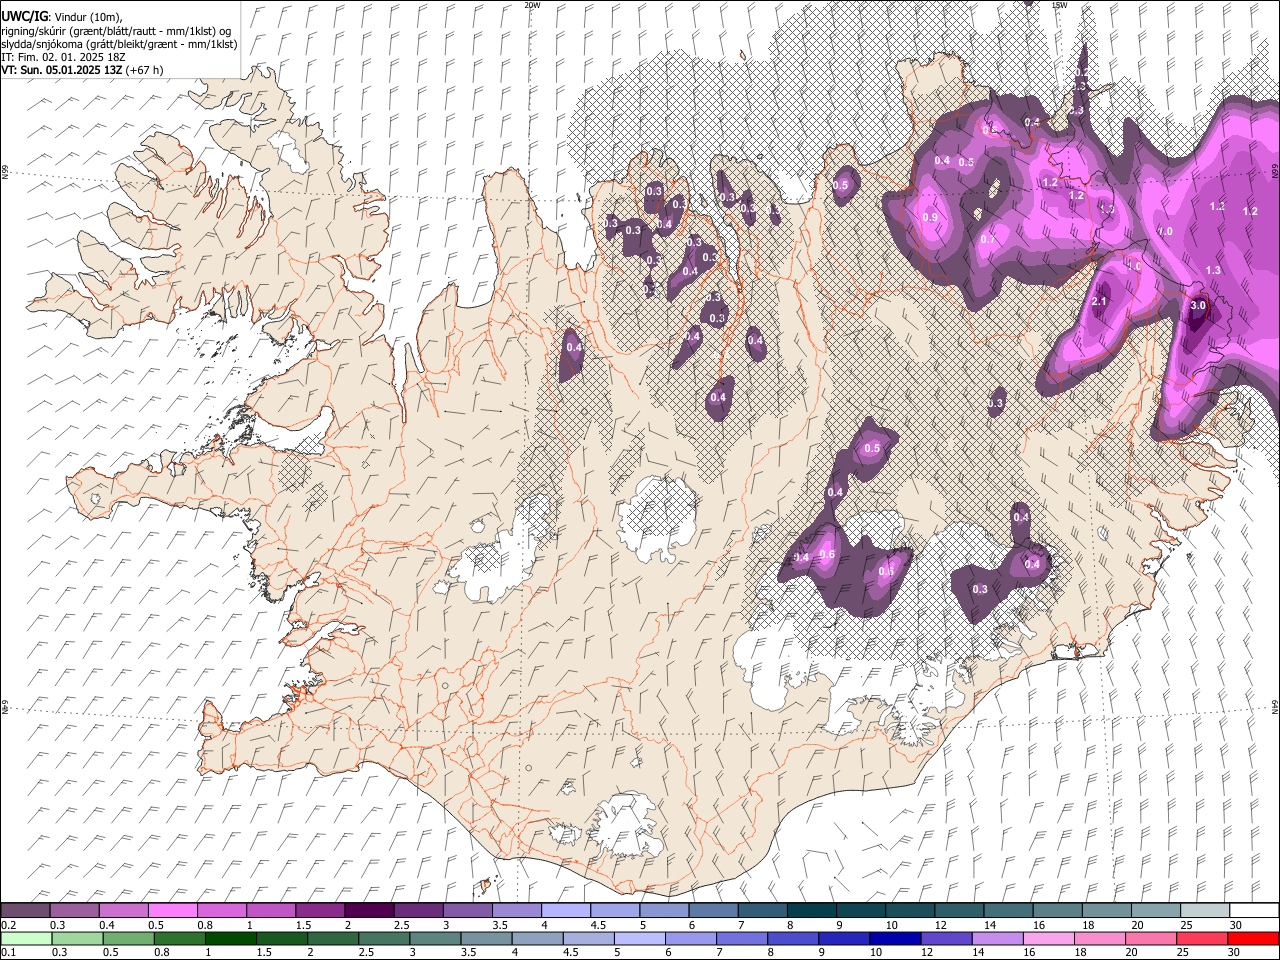Screen dimensions: 1280x960
Task: Click the 'VT: Sun. 05.01.2025 13Z (+67 h)' line
Action: coord(82,70)
